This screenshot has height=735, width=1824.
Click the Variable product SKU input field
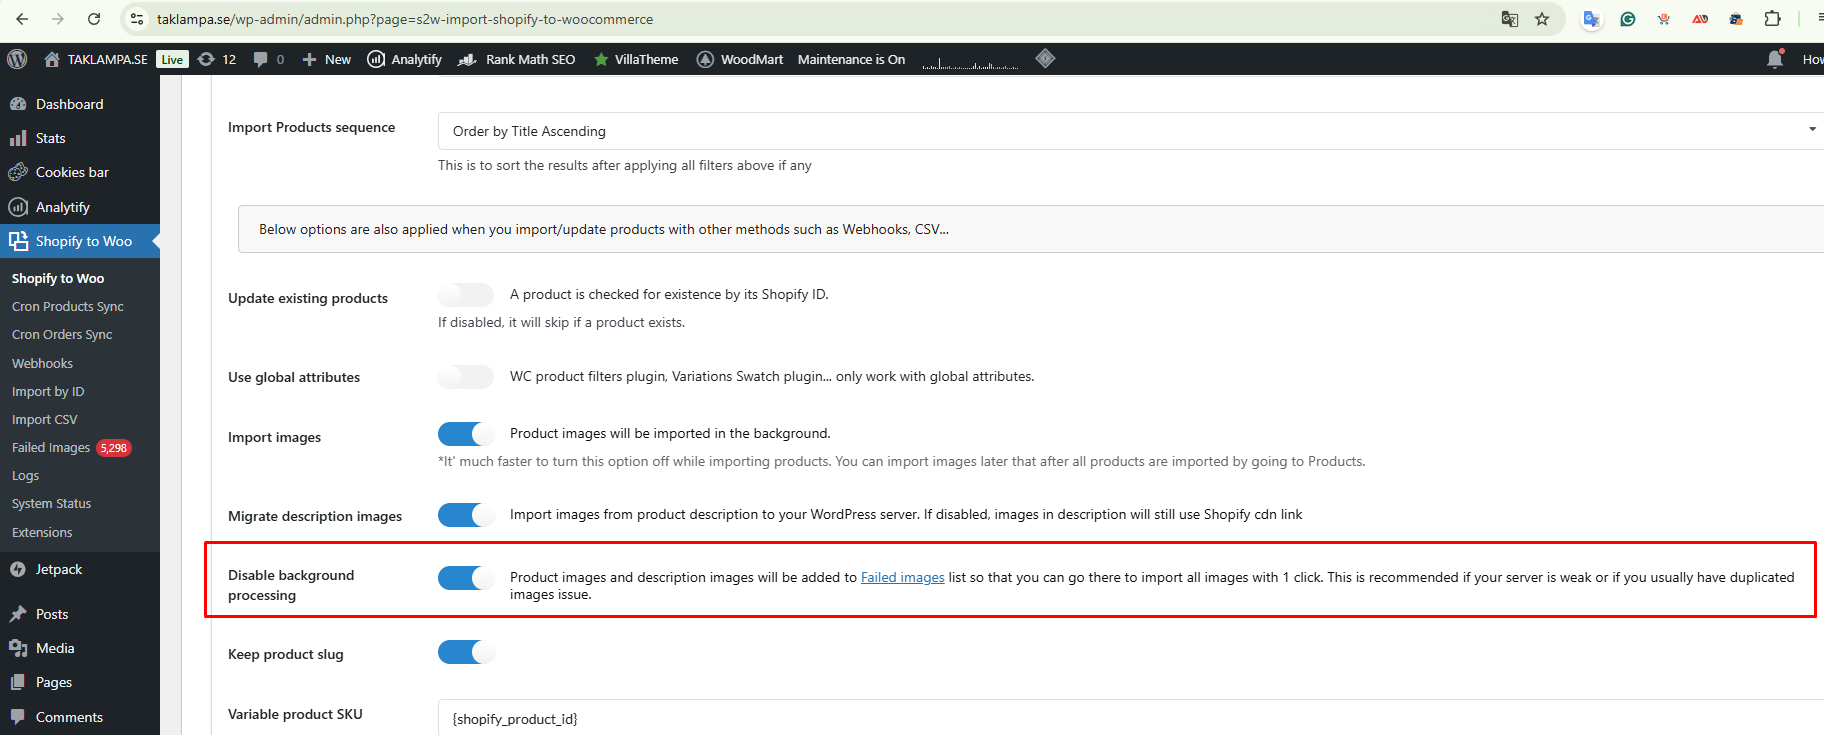point(1130,718)
